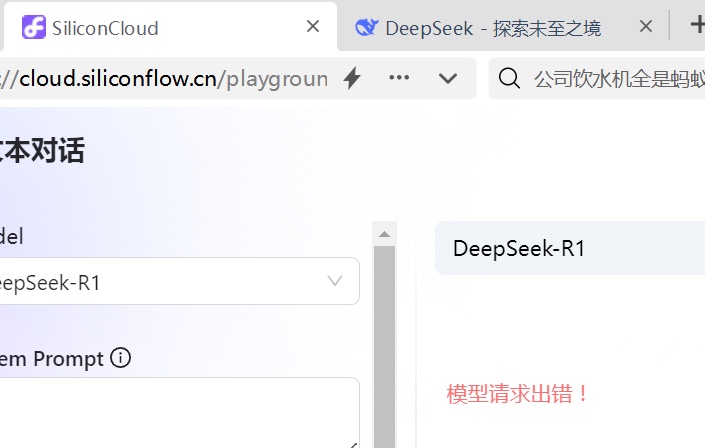Viewport: 705px width, 448px height.
Task: Click the SiliconCloud favicon on the tab
Action: click(x=34, y=27)
